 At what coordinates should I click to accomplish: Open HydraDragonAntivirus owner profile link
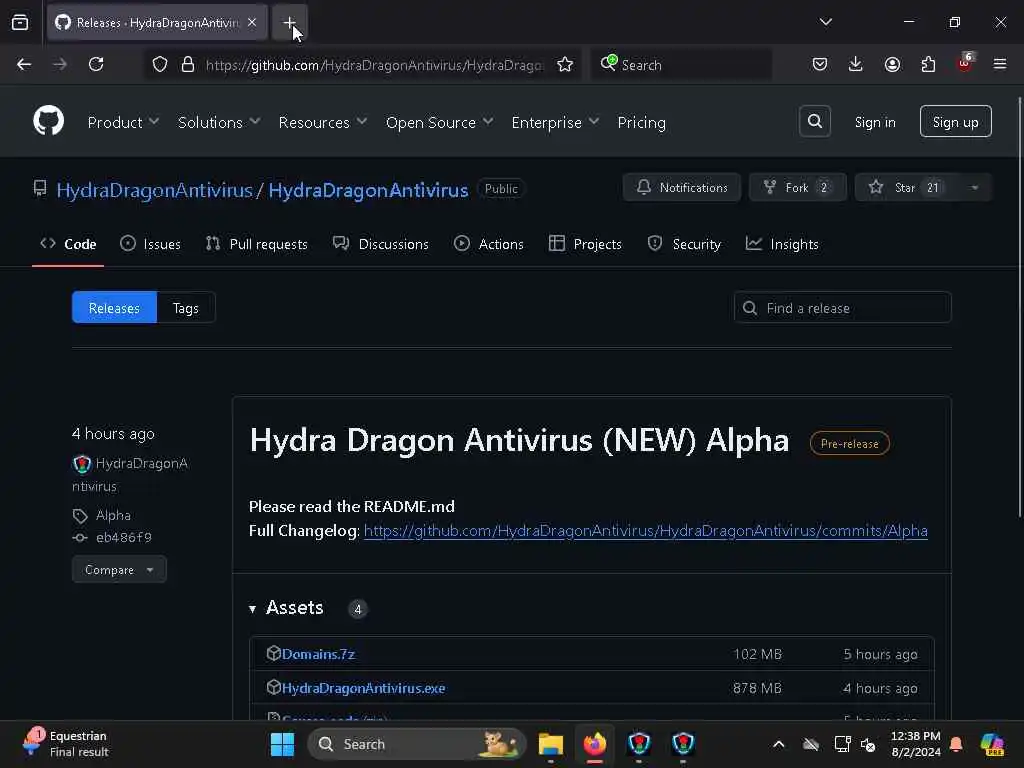154,190
